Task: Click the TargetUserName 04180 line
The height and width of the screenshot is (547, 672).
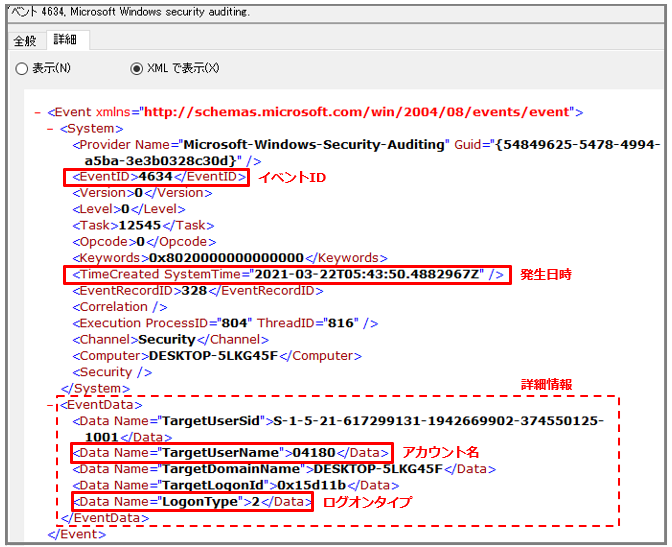Action: click(231, 453)
